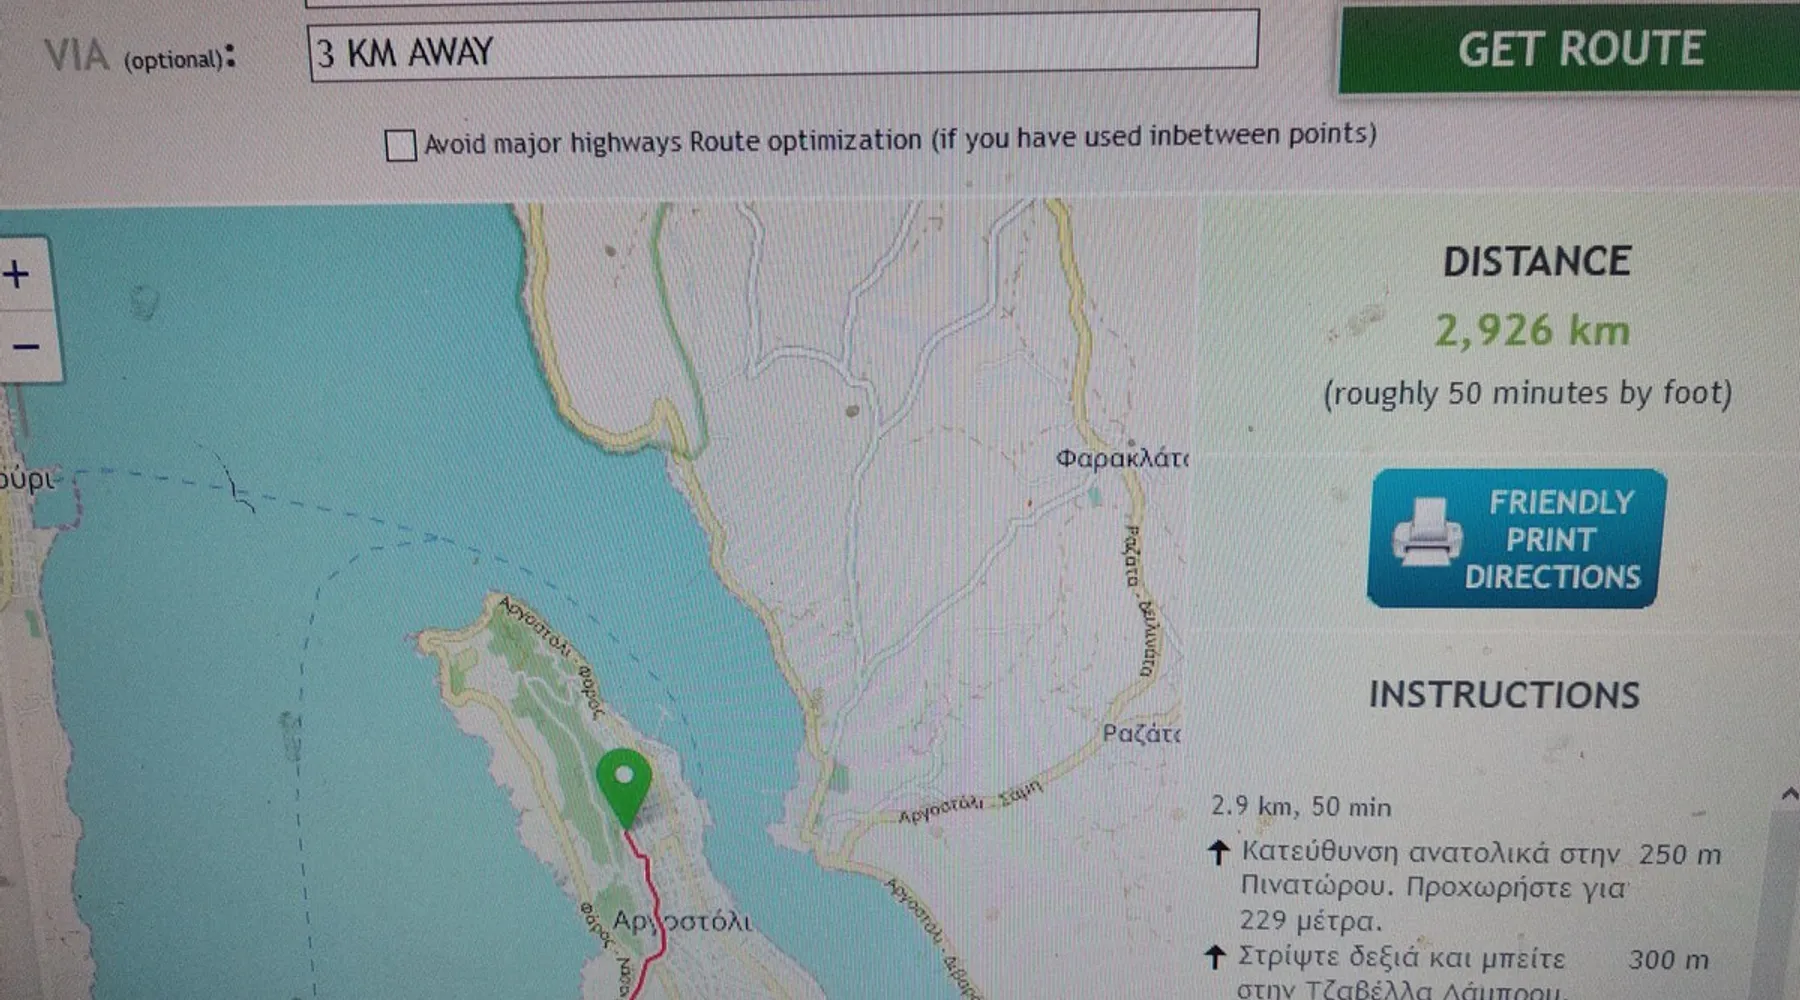Zoom in on the map

pos(18,274)
